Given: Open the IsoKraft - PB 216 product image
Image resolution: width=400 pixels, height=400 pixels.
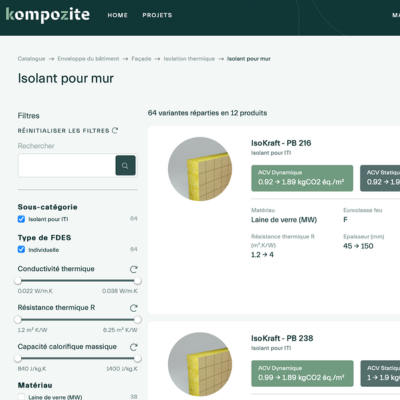Looking at the screenshot, I should pos(200,169).
